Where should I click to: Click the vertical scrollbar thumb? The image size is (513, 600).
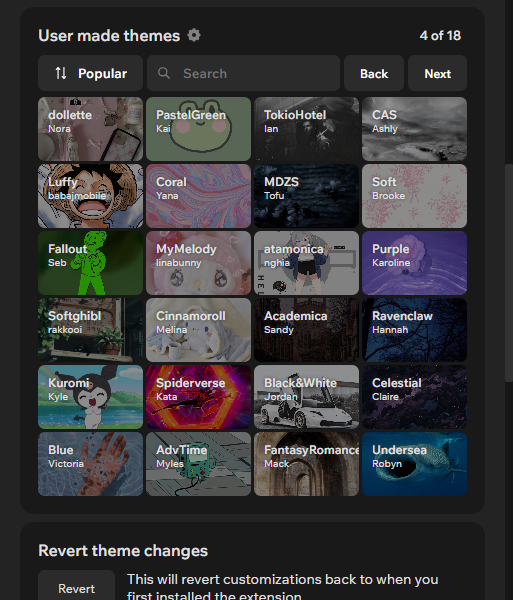click(508, 272)
